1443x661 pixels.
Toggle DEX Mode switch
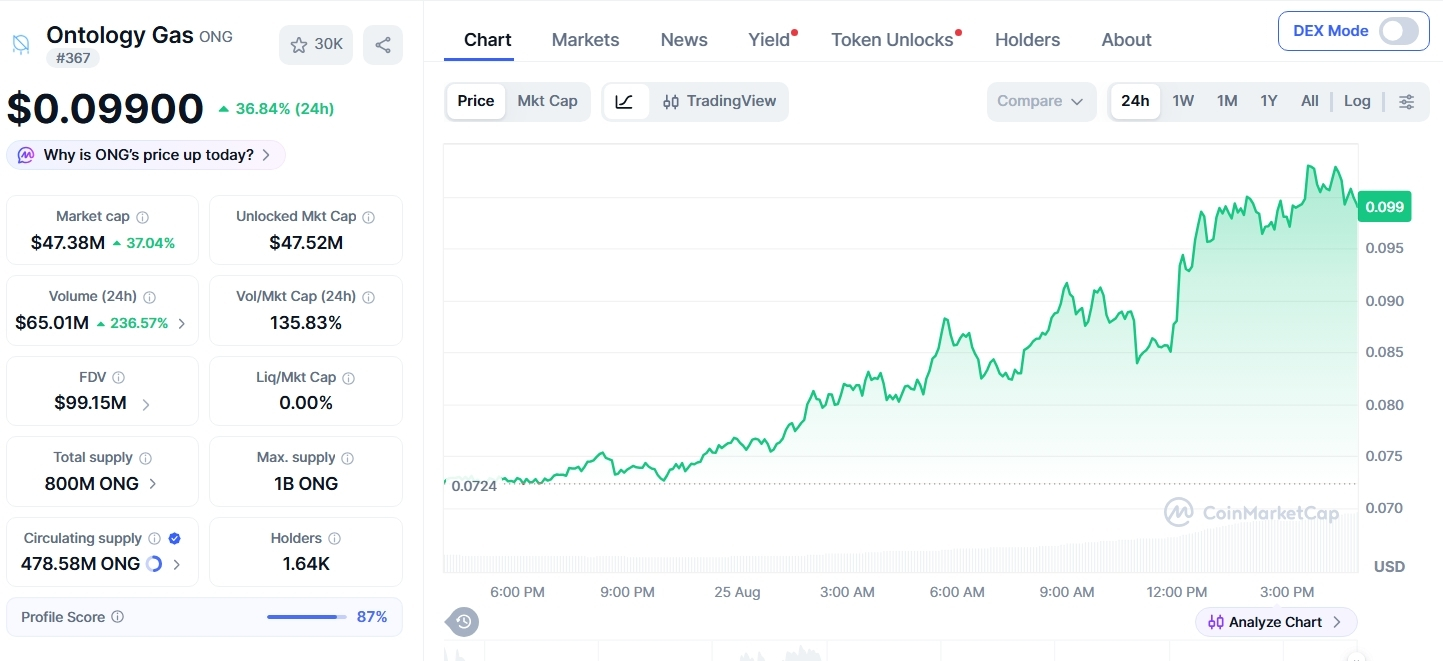coord(1398,31)
